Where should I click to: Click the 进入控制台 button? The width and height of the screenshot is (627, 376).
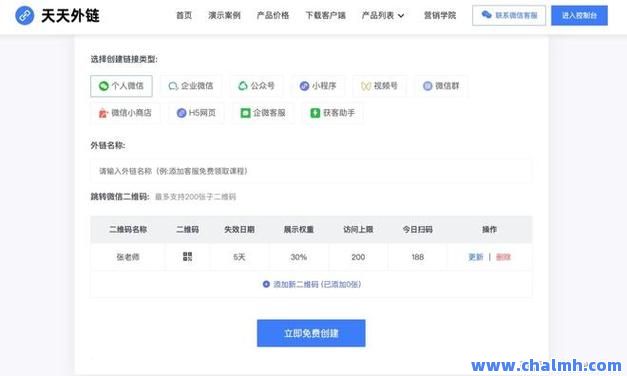coord(579,16)
